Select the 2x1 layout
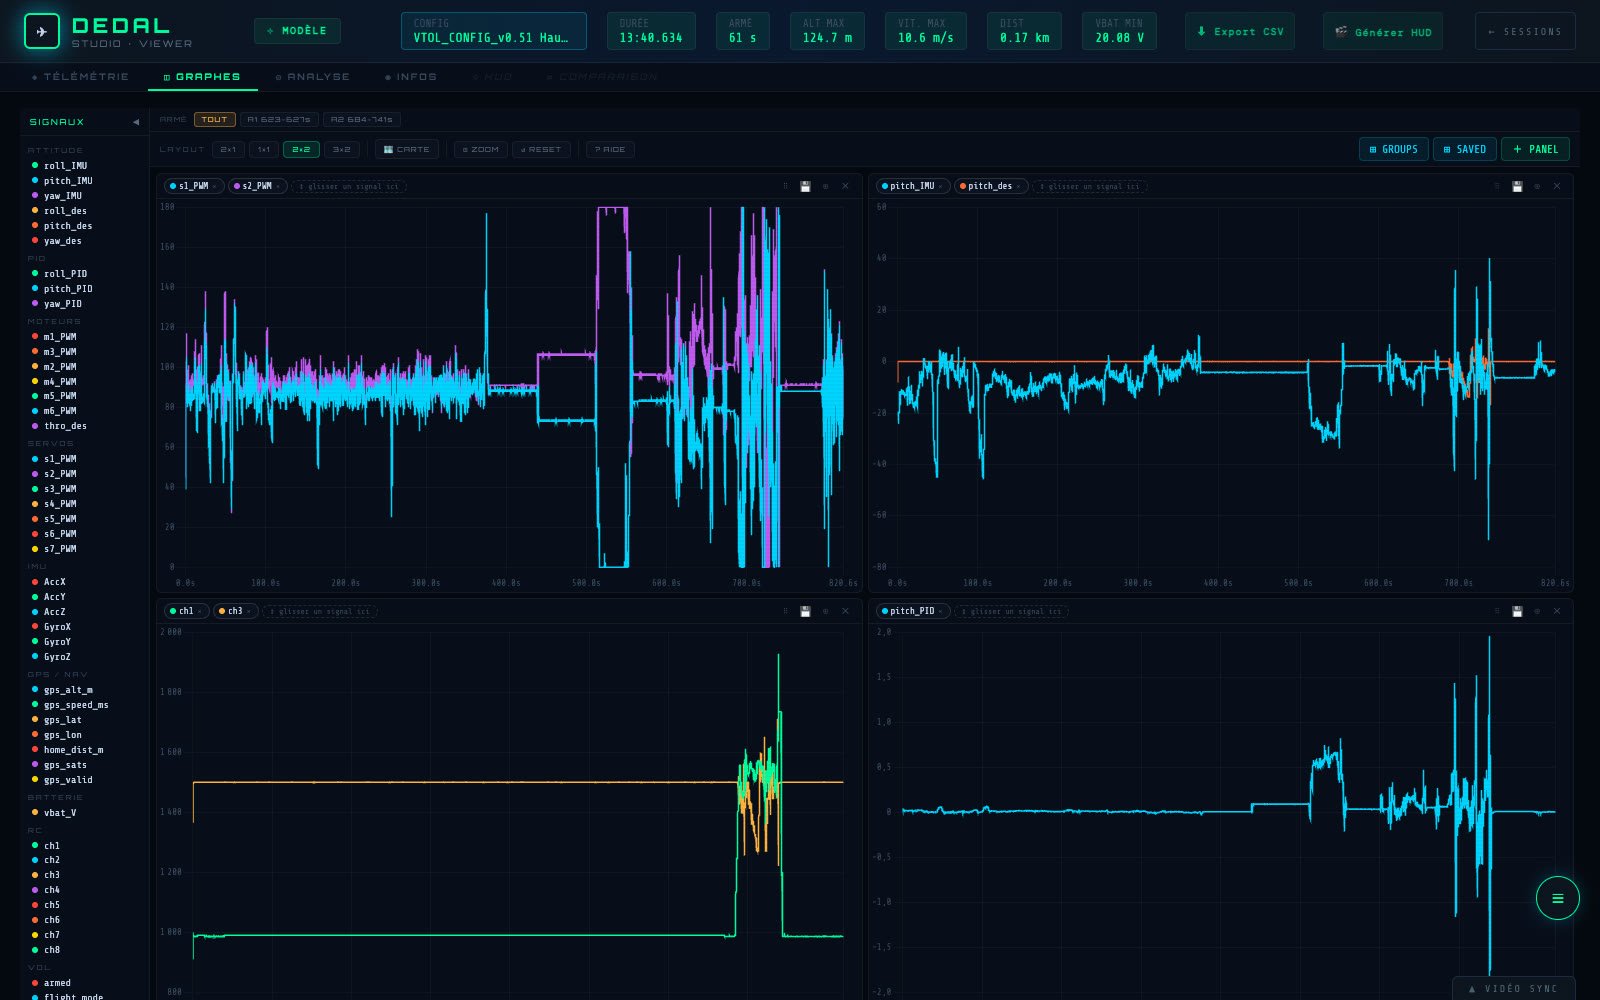 228,149
